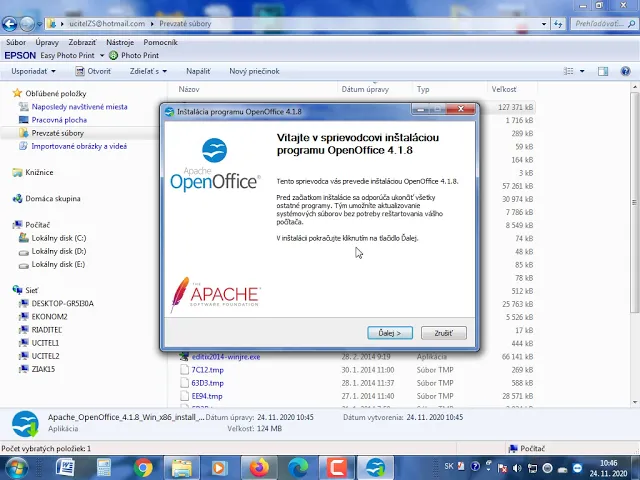Screen dimensions: 640x480
Task: Select network computer UCITEL1
Action: coord(45,343)
